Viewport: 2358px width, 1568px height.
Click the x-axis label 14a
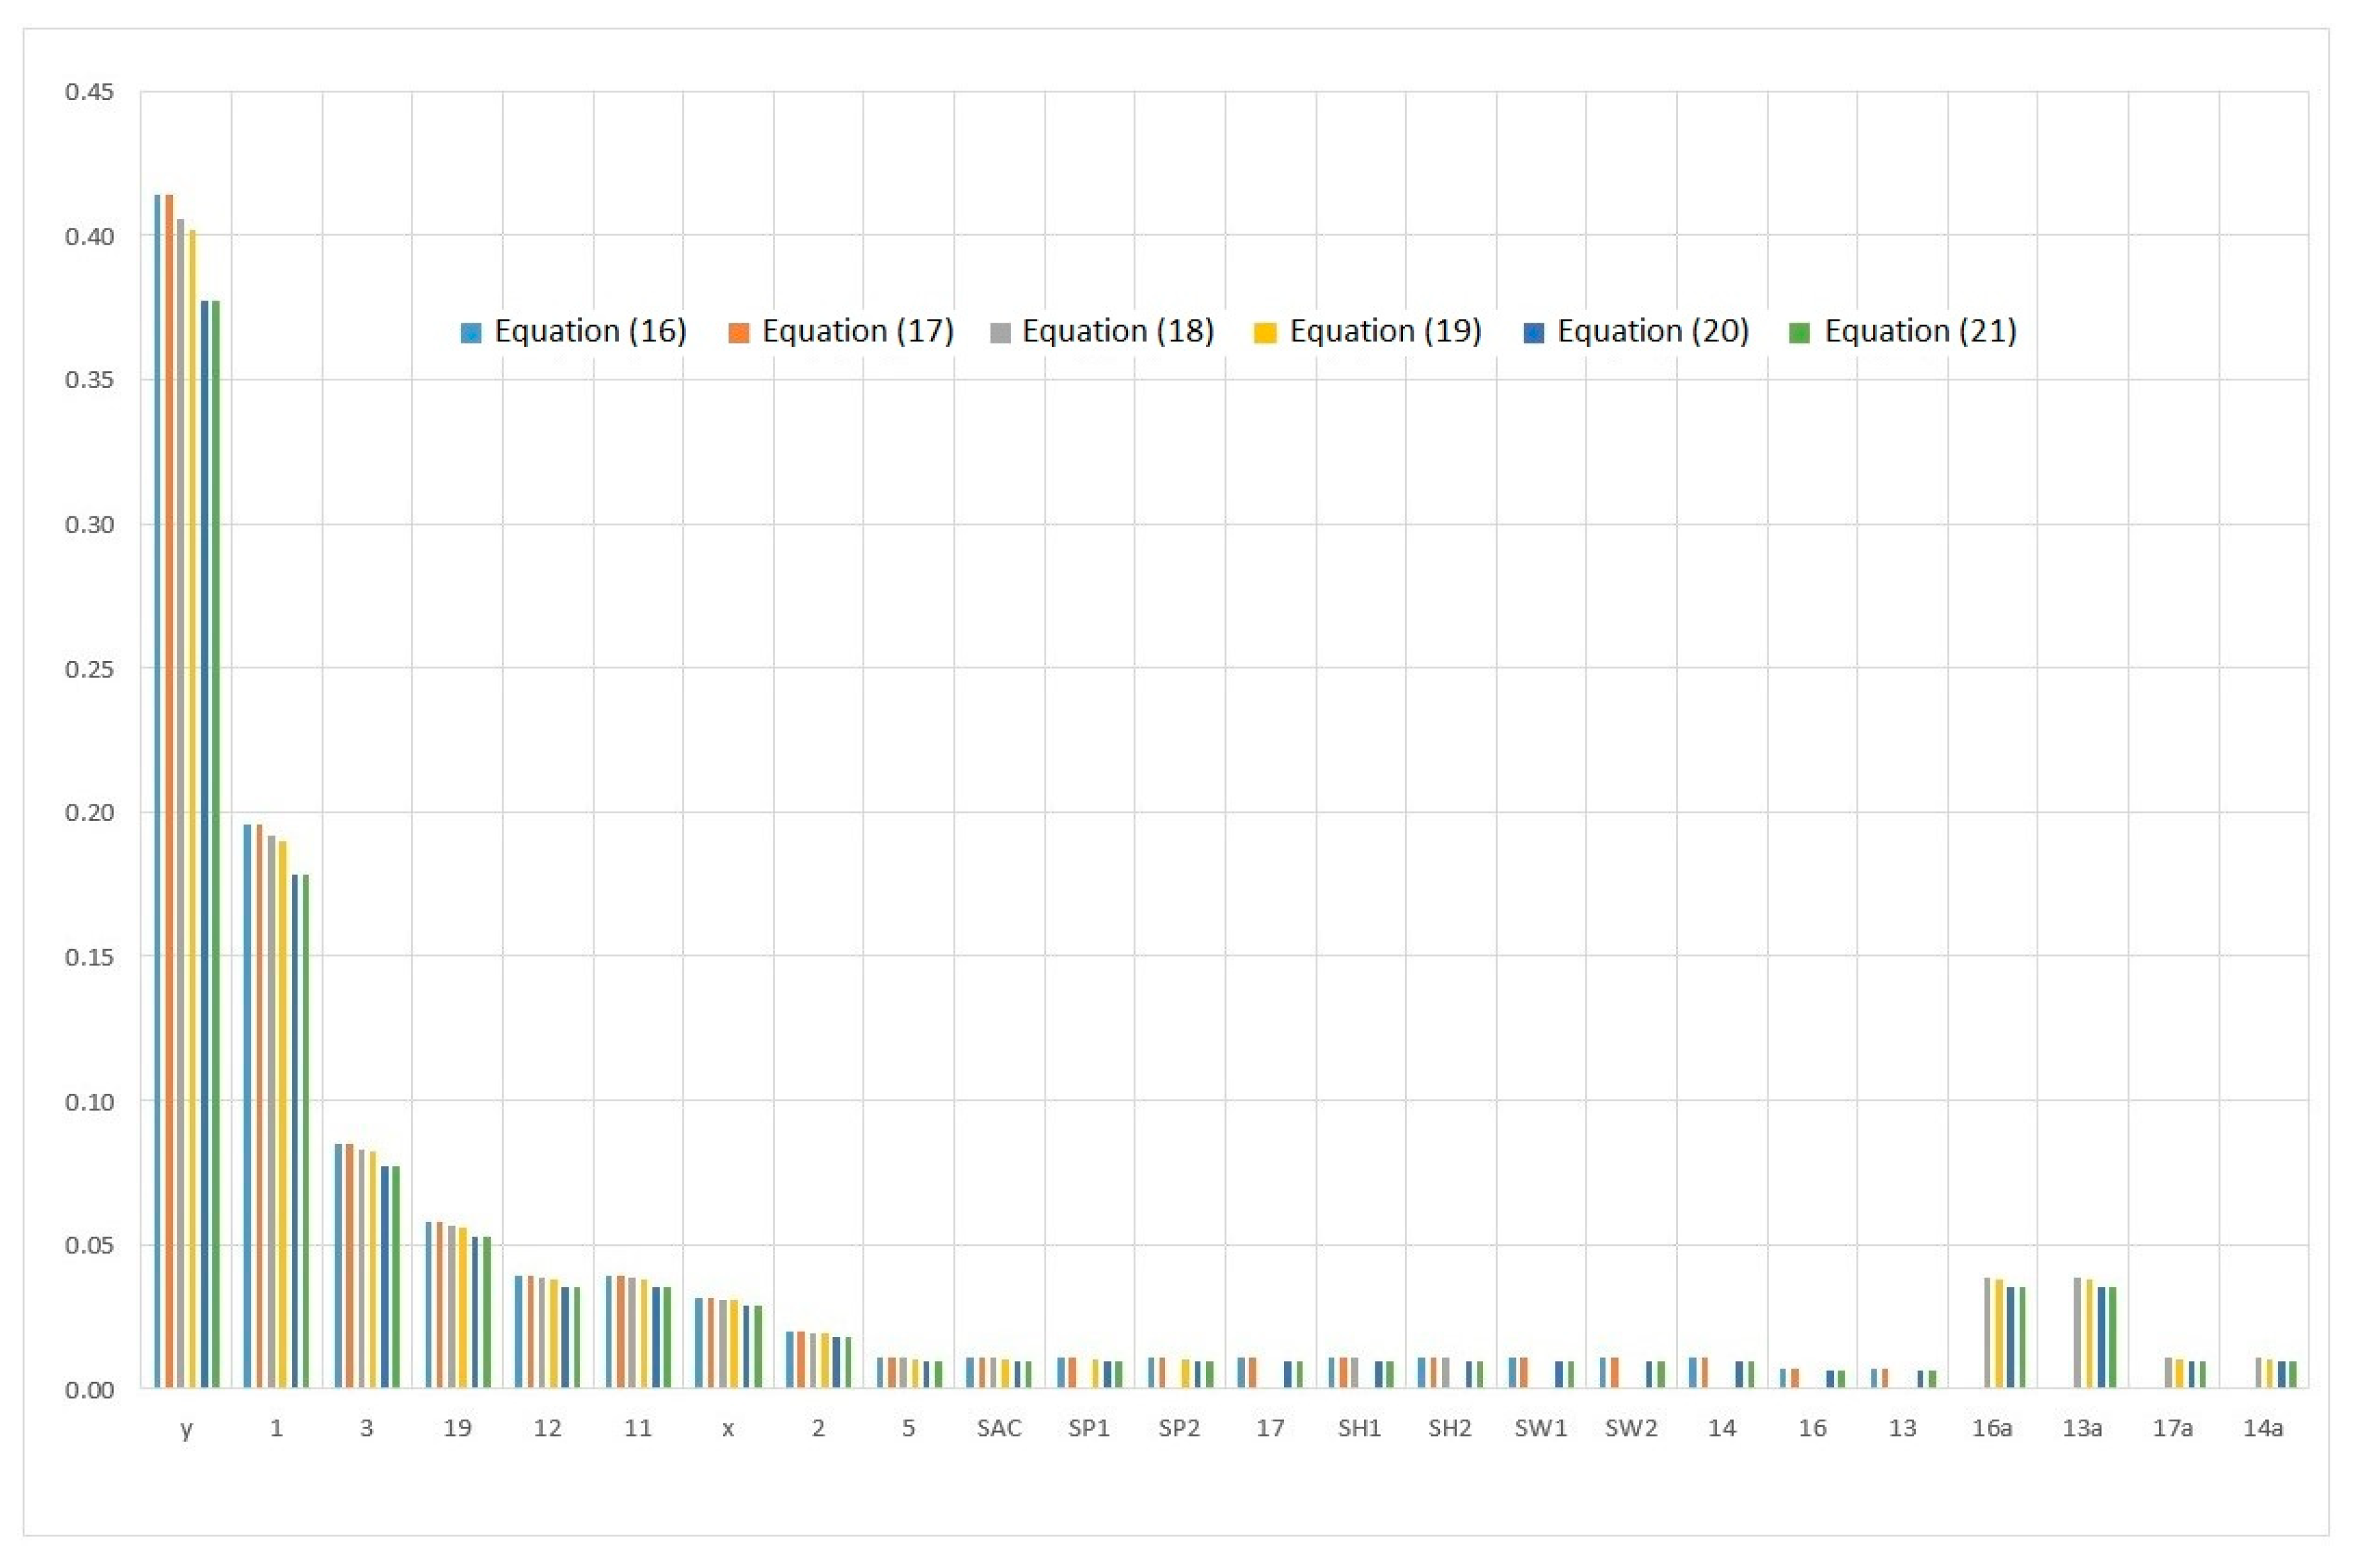(2263, 1428)
